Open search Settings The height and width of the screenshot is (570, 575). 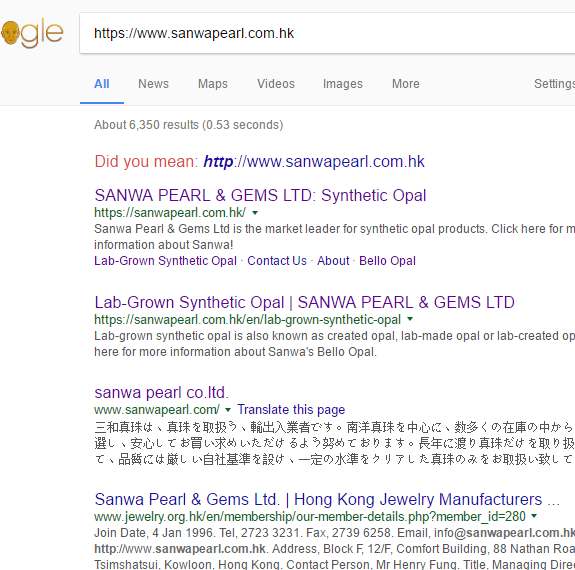pyautogui.click(x=554, y=84)
